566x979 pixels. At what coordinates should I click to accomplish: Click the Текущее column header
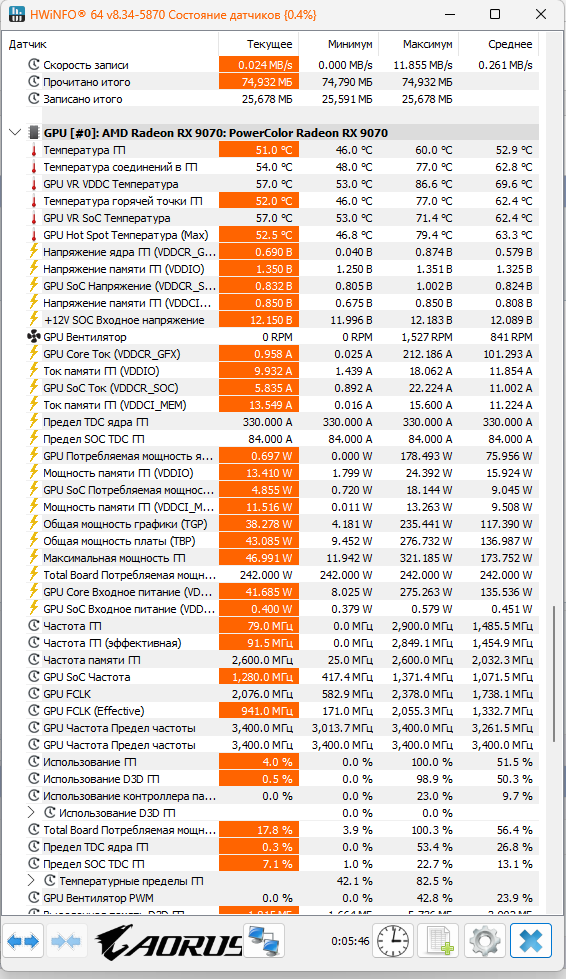(x=259, y=44)
